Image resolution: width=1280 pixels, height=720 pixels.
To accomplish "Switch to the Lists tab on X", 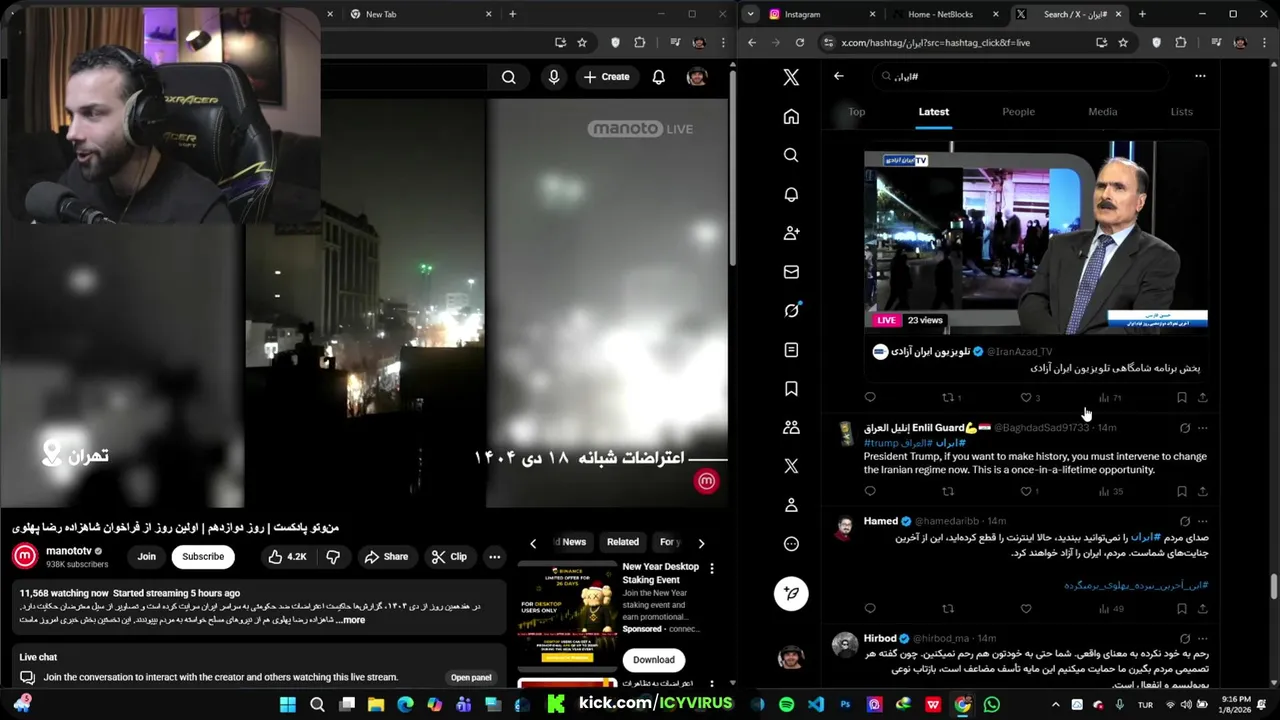I will 1182,112.
